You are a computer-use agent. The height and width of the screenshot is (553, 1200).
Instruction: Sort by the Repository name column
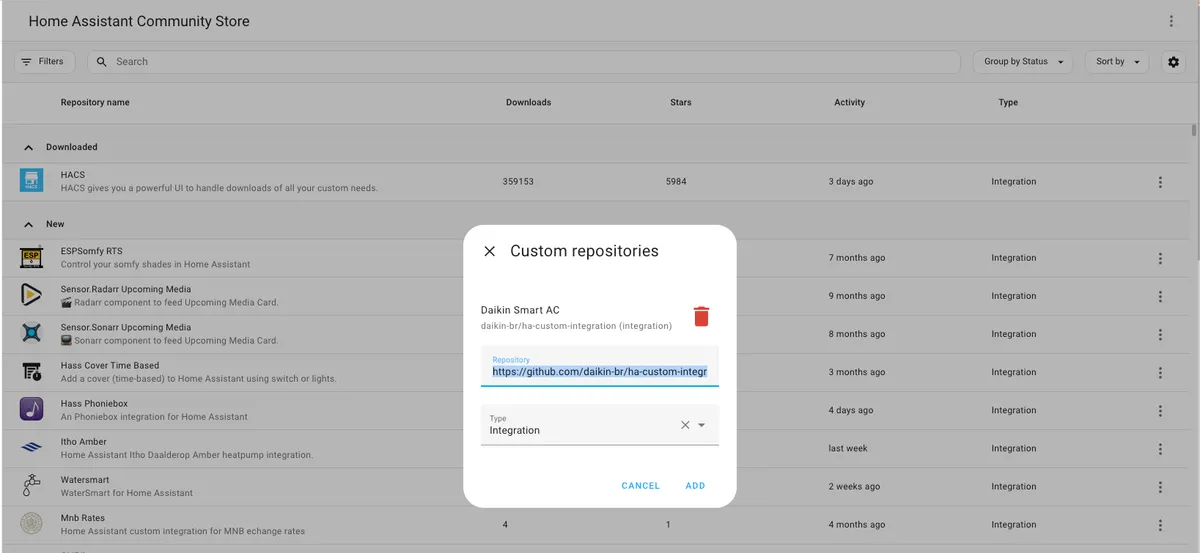click(x=95, y=102)
